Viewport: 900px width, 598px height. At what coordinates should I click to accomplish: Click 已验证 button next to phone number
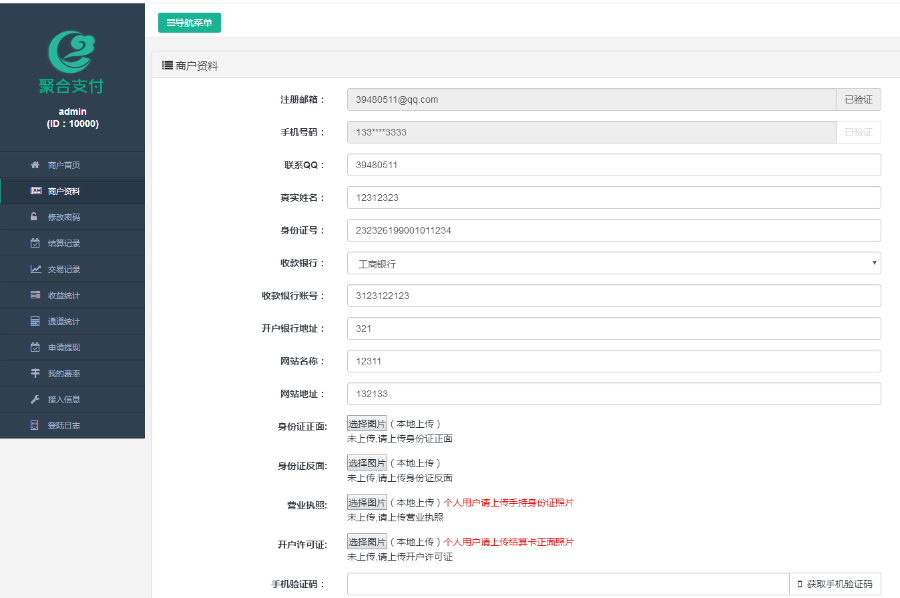point(858,132)
